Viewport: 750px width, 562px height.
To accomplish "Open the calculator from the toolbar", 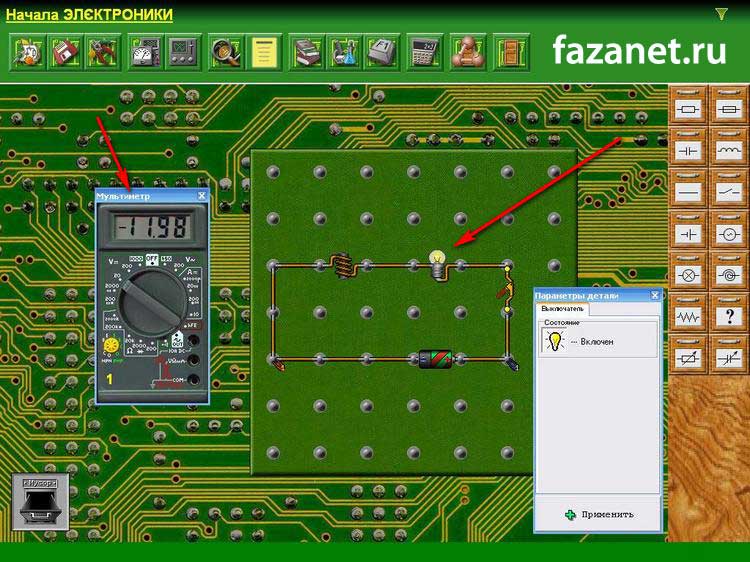I will pyautogui.click(x=424, y=51).
